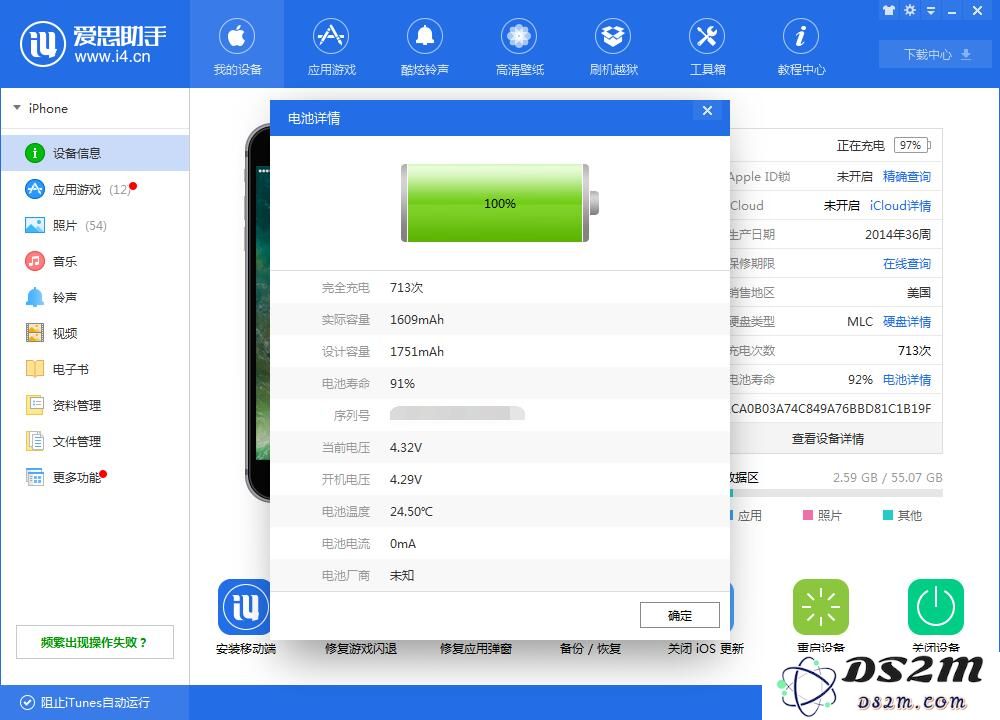Click 关闭设备 power icon

click(x=936, y=606)
